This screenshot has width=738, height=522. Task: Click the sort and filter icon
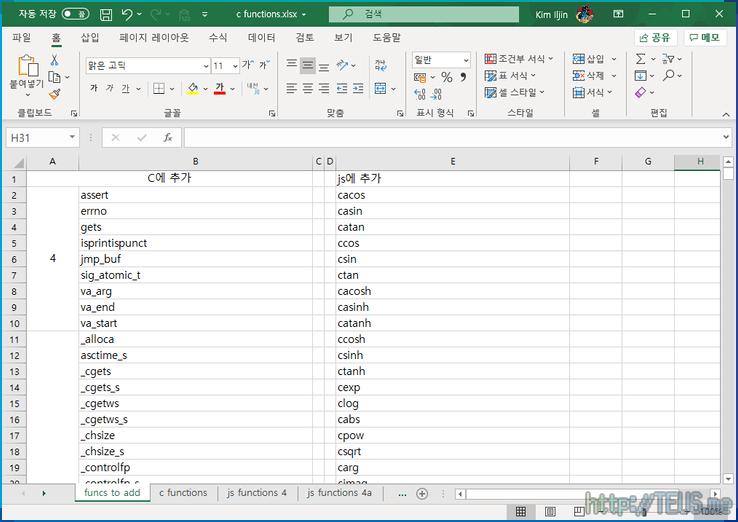668,59
